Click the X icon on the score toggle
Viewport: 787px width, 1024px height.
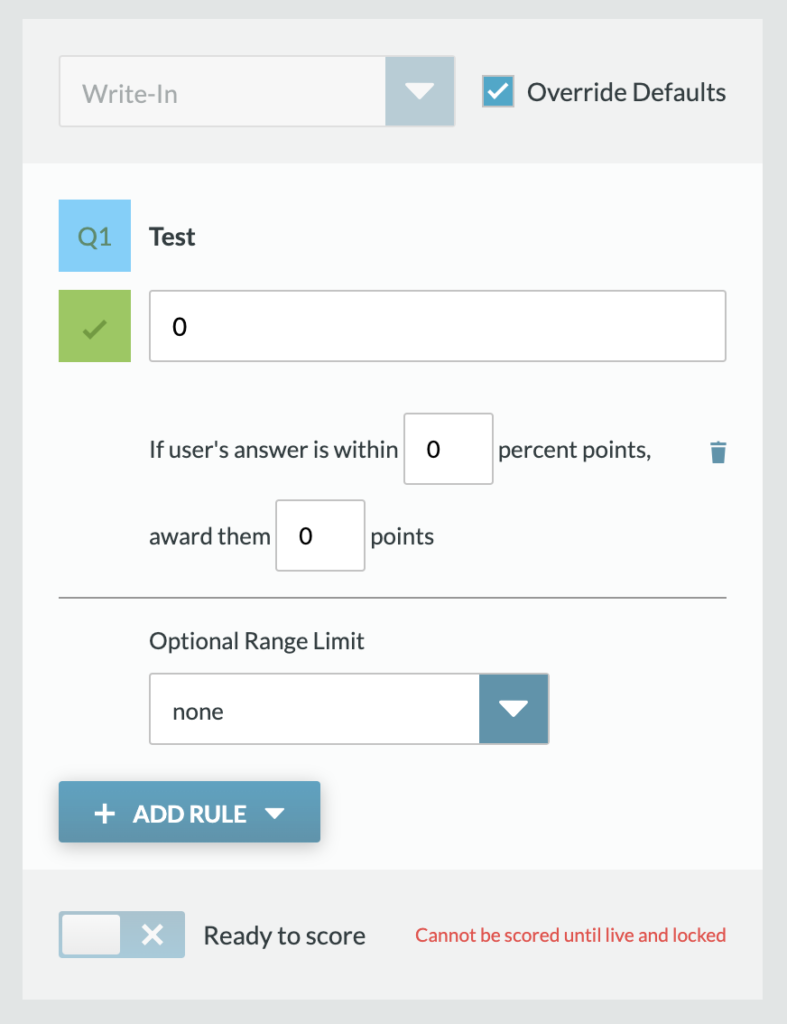click(x=152, y=935)
